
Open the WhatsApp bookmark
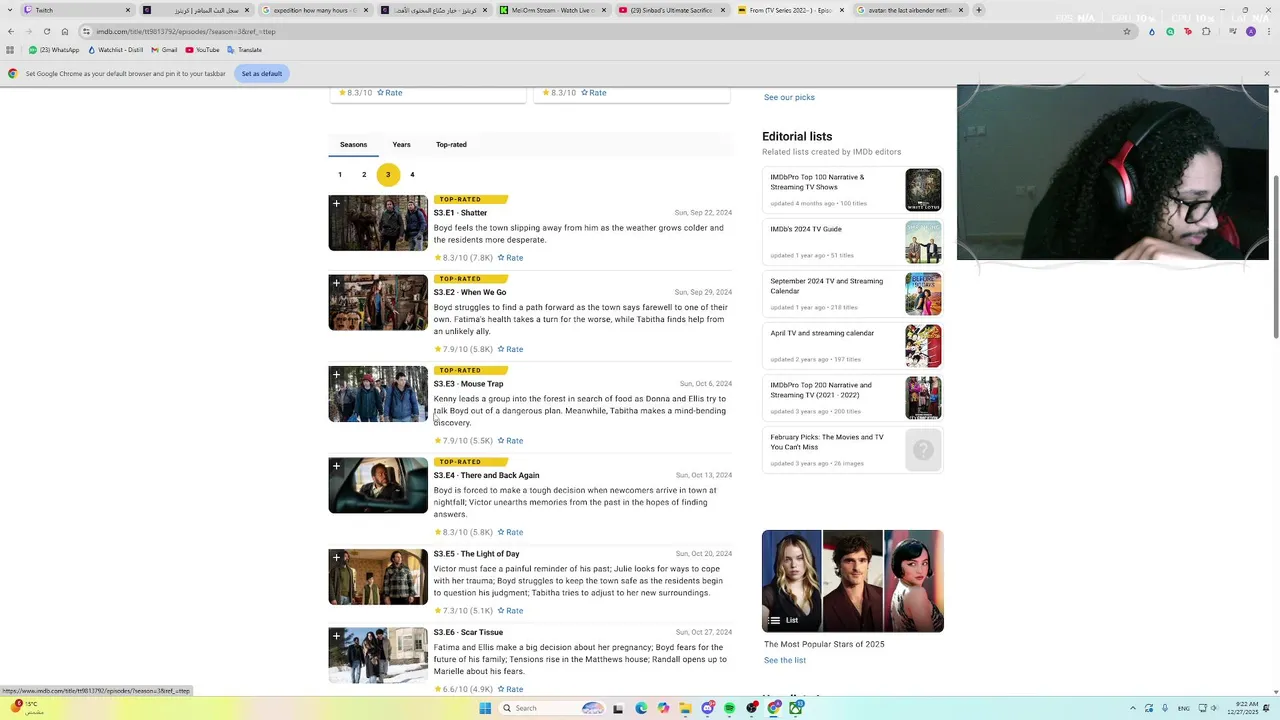pos(55,50)
